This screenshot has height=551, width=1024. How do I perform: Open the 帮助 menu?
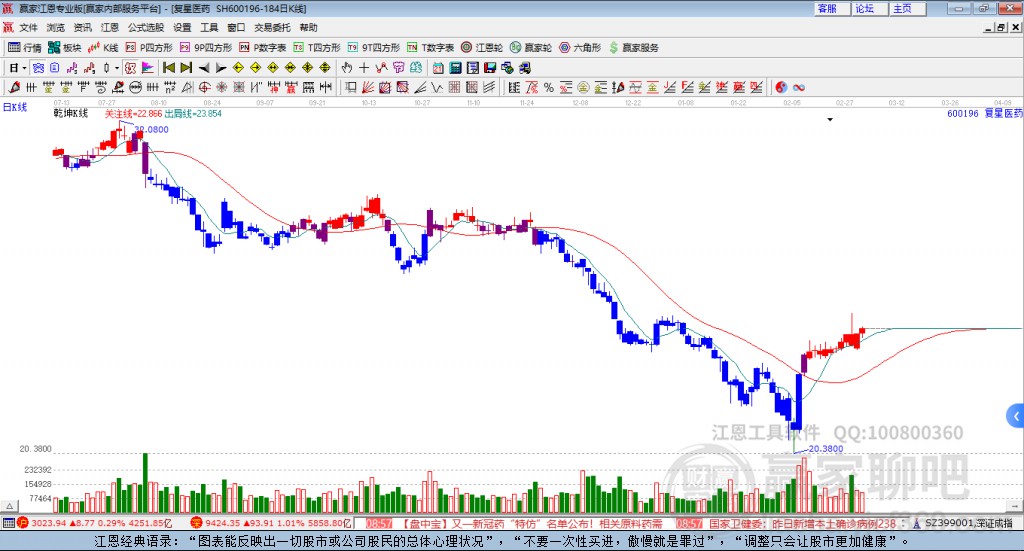coord(308,27)
